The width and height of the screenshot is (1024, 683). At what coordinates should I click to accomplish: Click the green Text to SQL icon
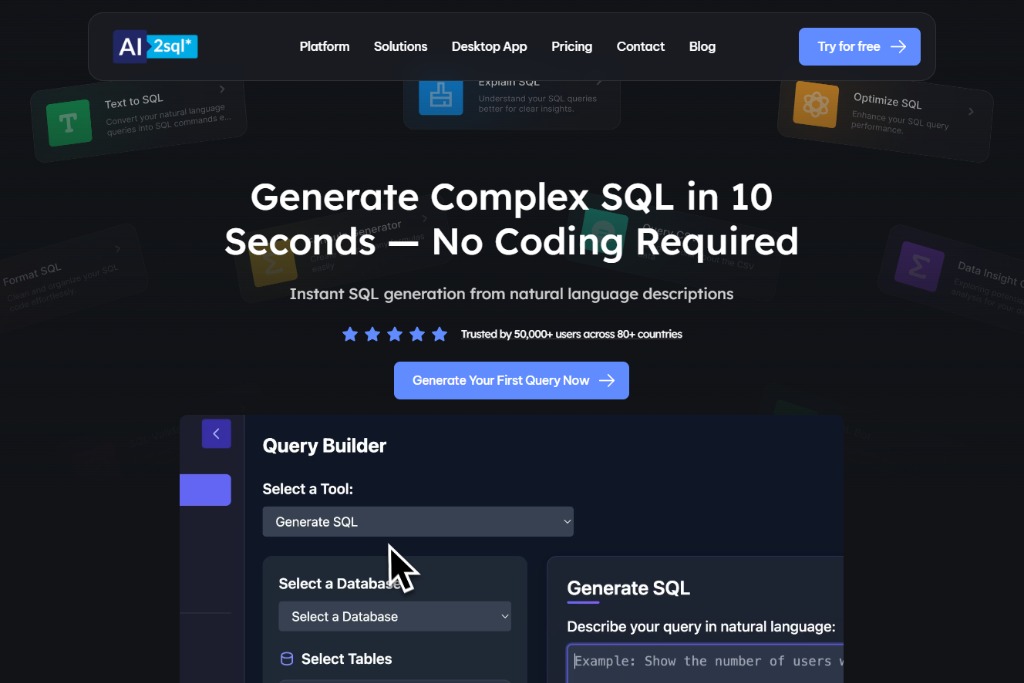tap(68, 123)
